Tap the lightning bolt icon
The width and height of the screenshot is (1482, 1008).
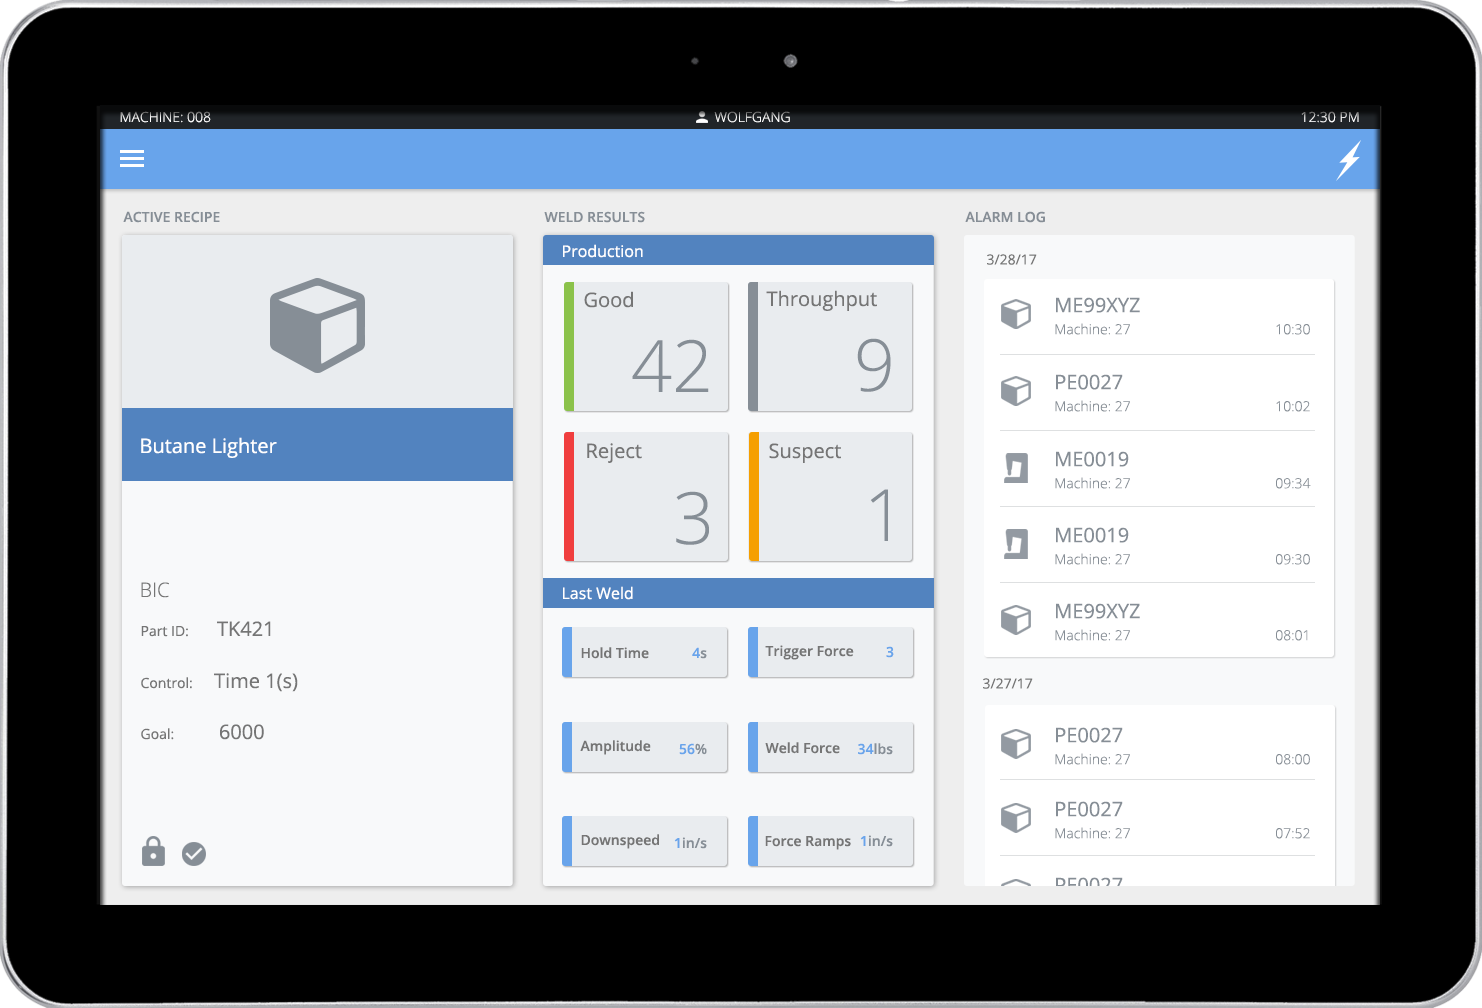click(x=1349, y=160)
